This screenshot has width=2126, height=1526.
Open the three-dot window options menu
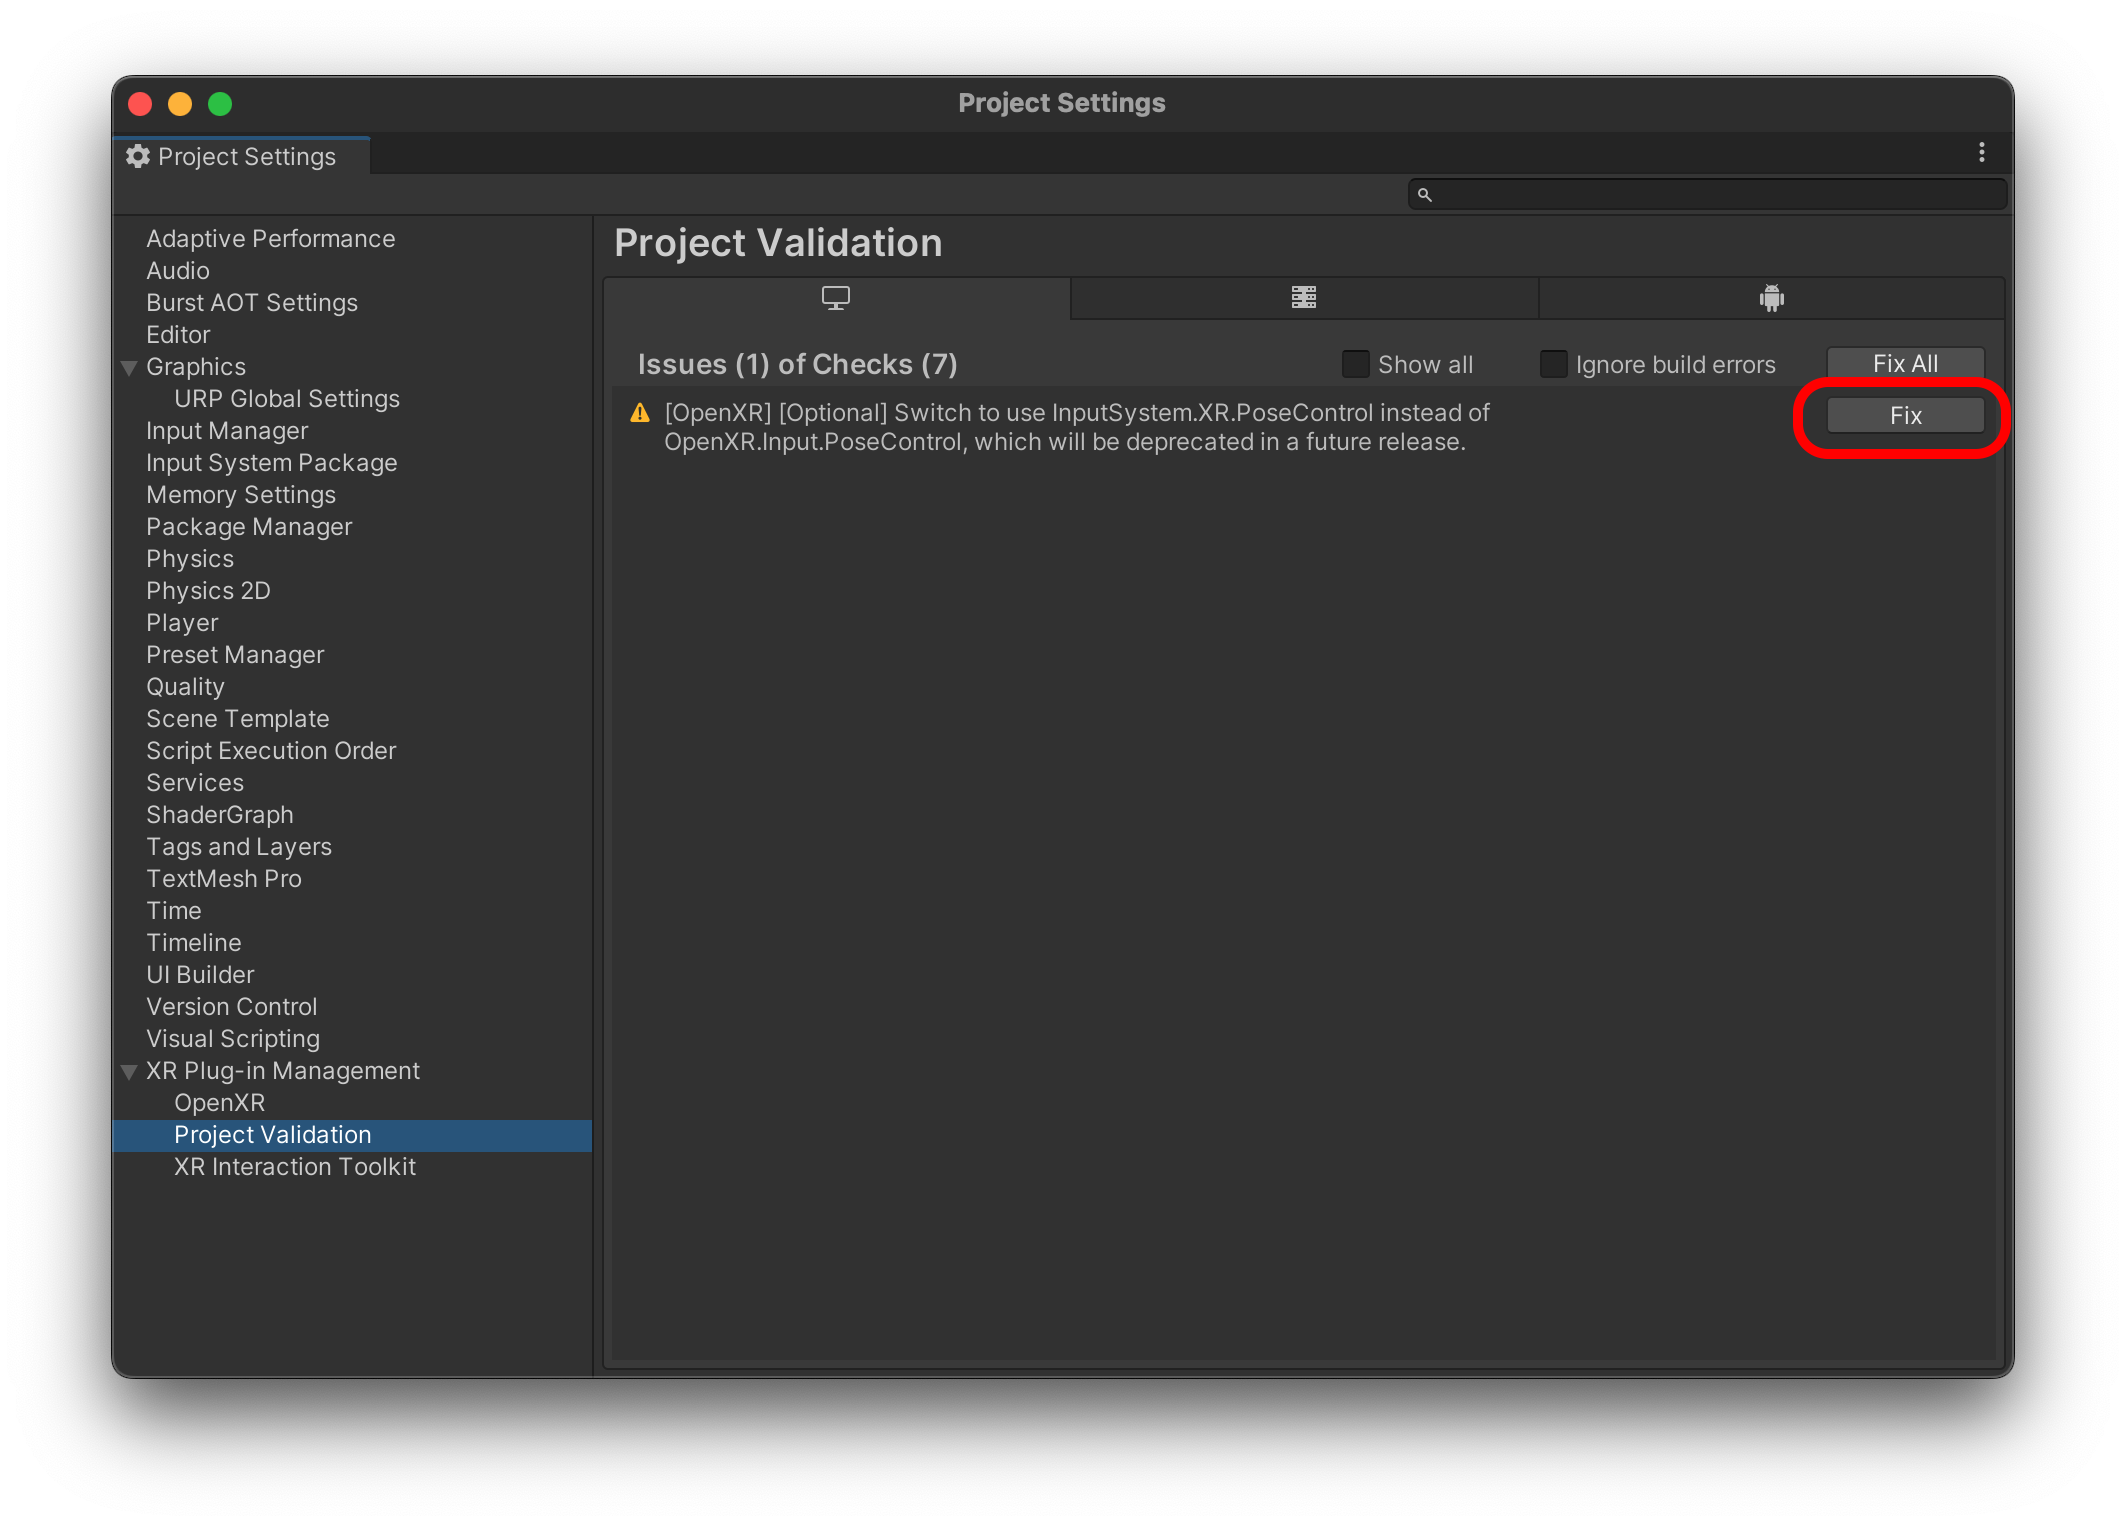click(1981, 153)
